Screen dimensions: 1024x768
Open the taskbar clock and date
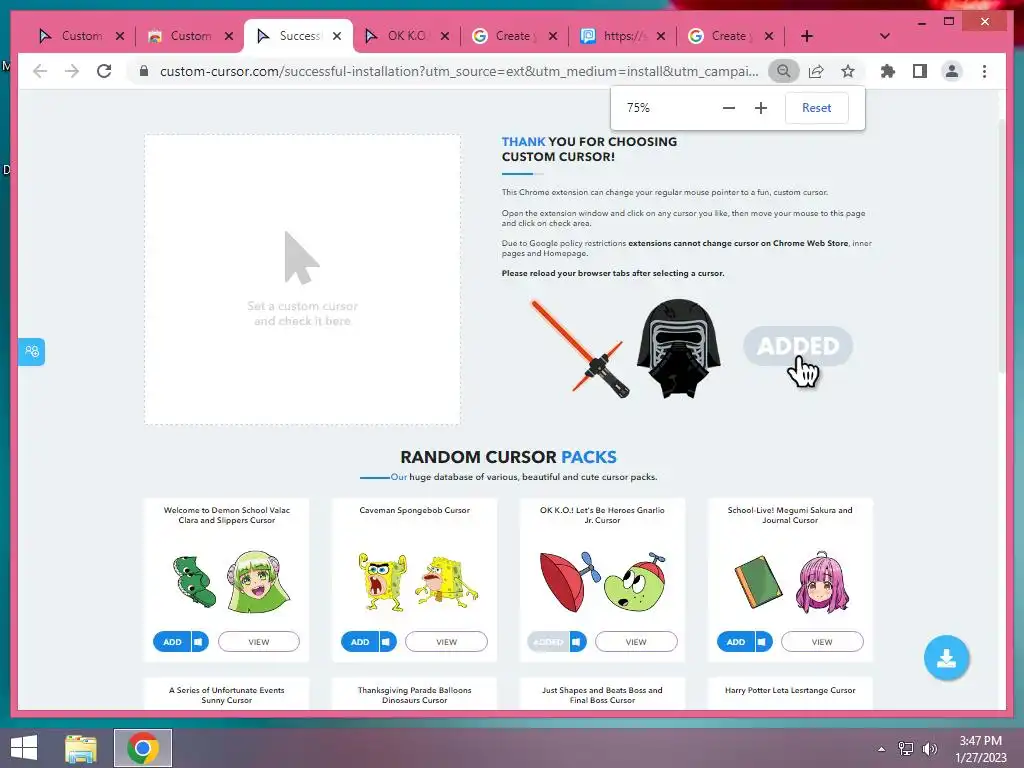[x=980, y=748]
